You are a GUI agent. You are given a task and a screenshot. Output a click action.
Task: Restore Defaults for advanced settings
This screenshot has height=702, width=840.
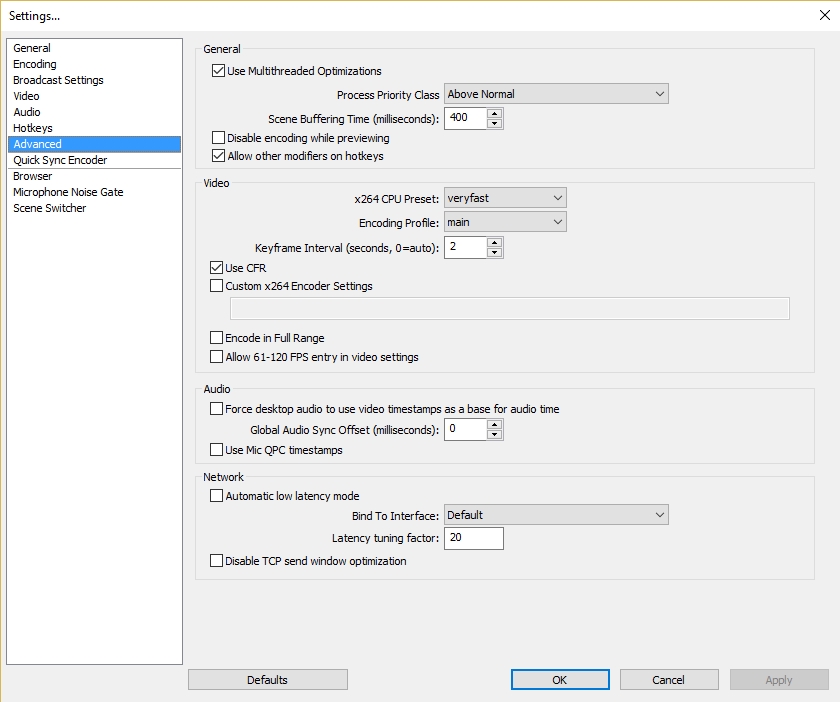[267, 679]
